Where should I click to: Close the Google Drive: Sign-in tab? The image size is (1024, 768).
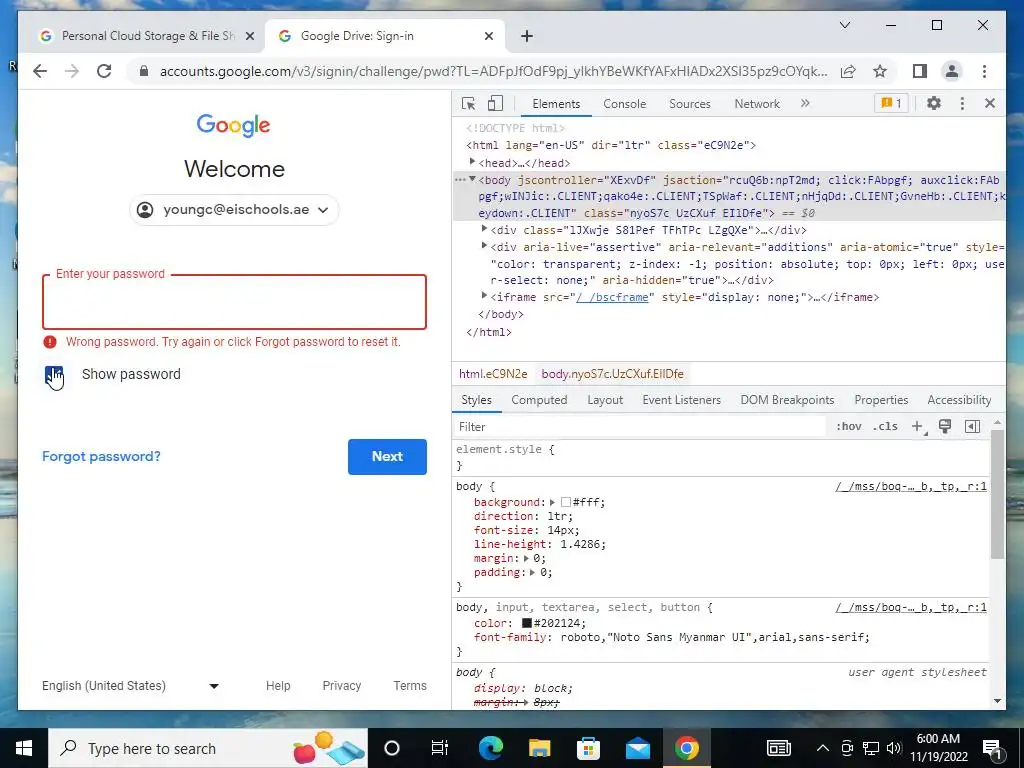click(488, 37)
